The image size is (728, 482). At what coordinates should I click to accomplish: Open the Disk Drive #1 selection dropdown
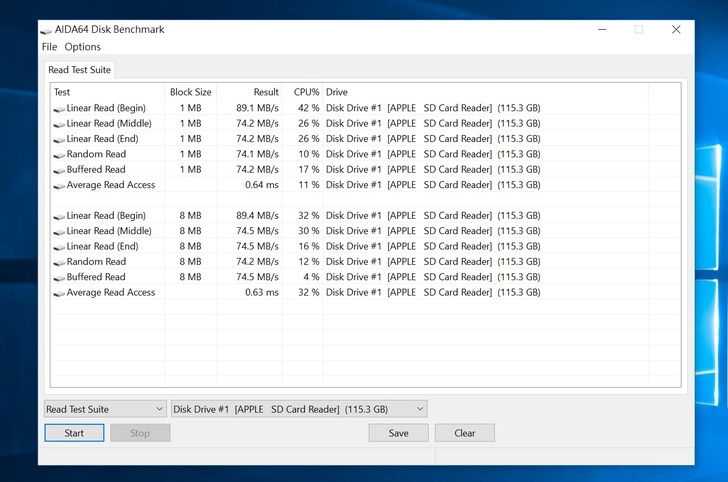(299, 409)
